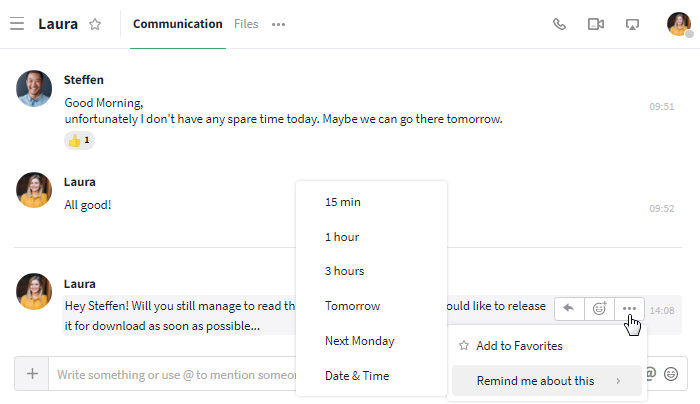Start screen sharing session
This screenshot has height=404, width=700.
pos(632,24)
